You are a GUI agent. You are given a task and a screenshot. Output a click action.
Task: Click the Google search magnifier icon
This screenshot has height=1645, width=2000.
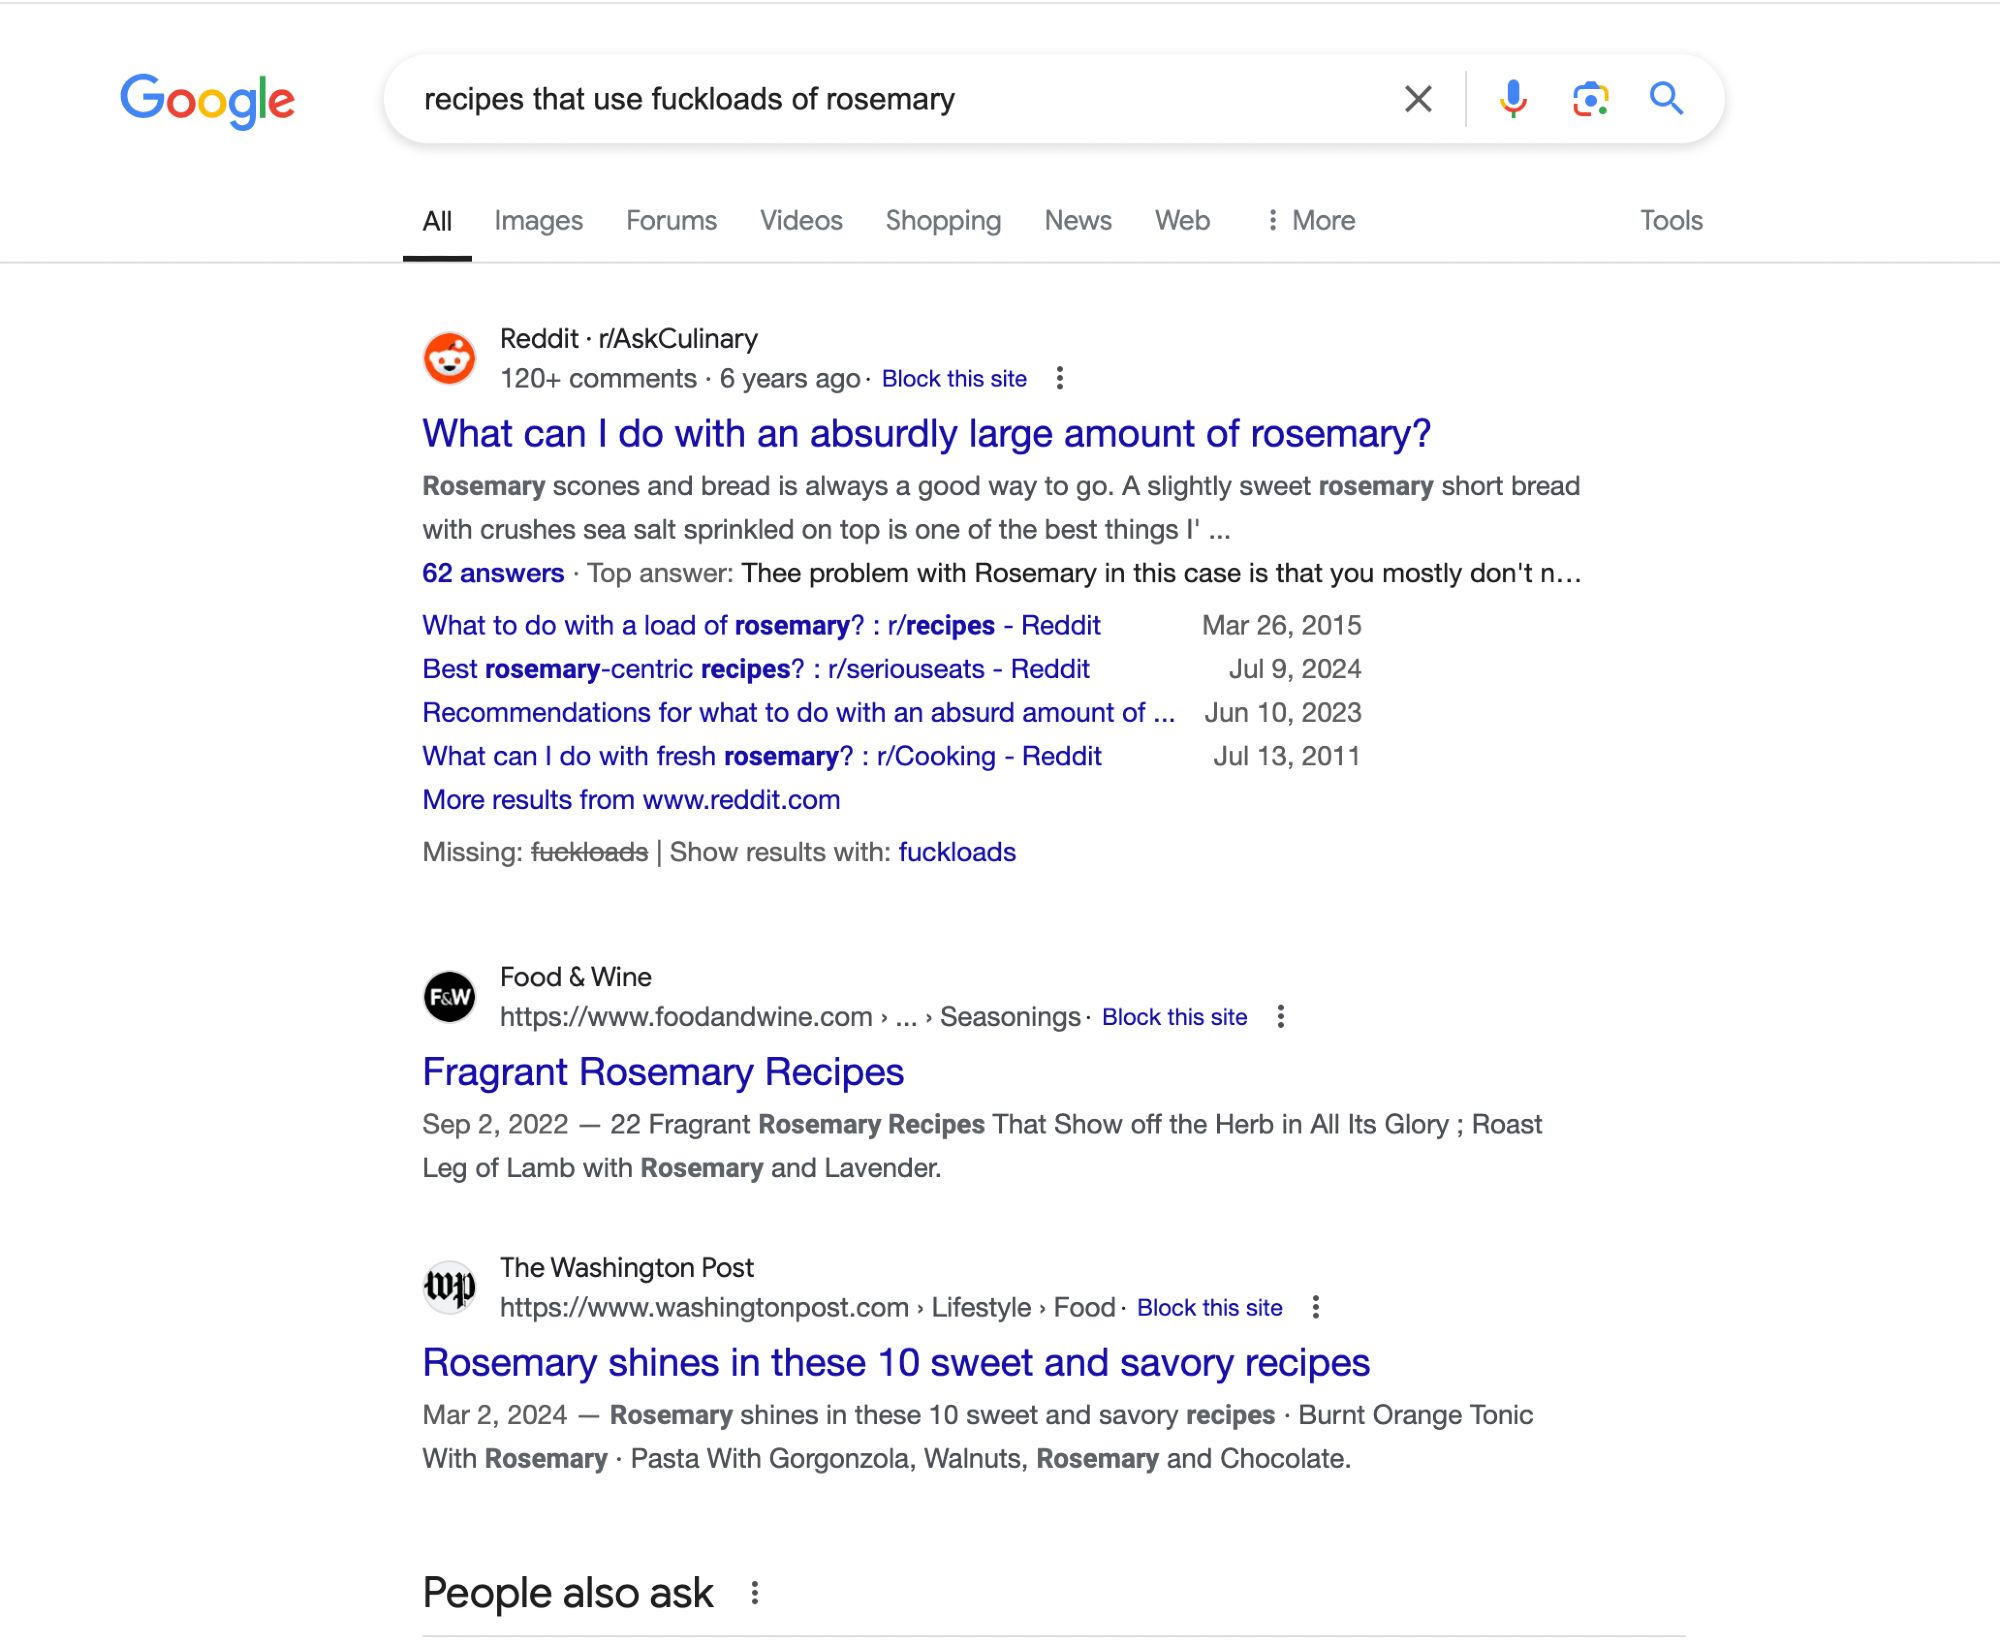click(1668, 98)
